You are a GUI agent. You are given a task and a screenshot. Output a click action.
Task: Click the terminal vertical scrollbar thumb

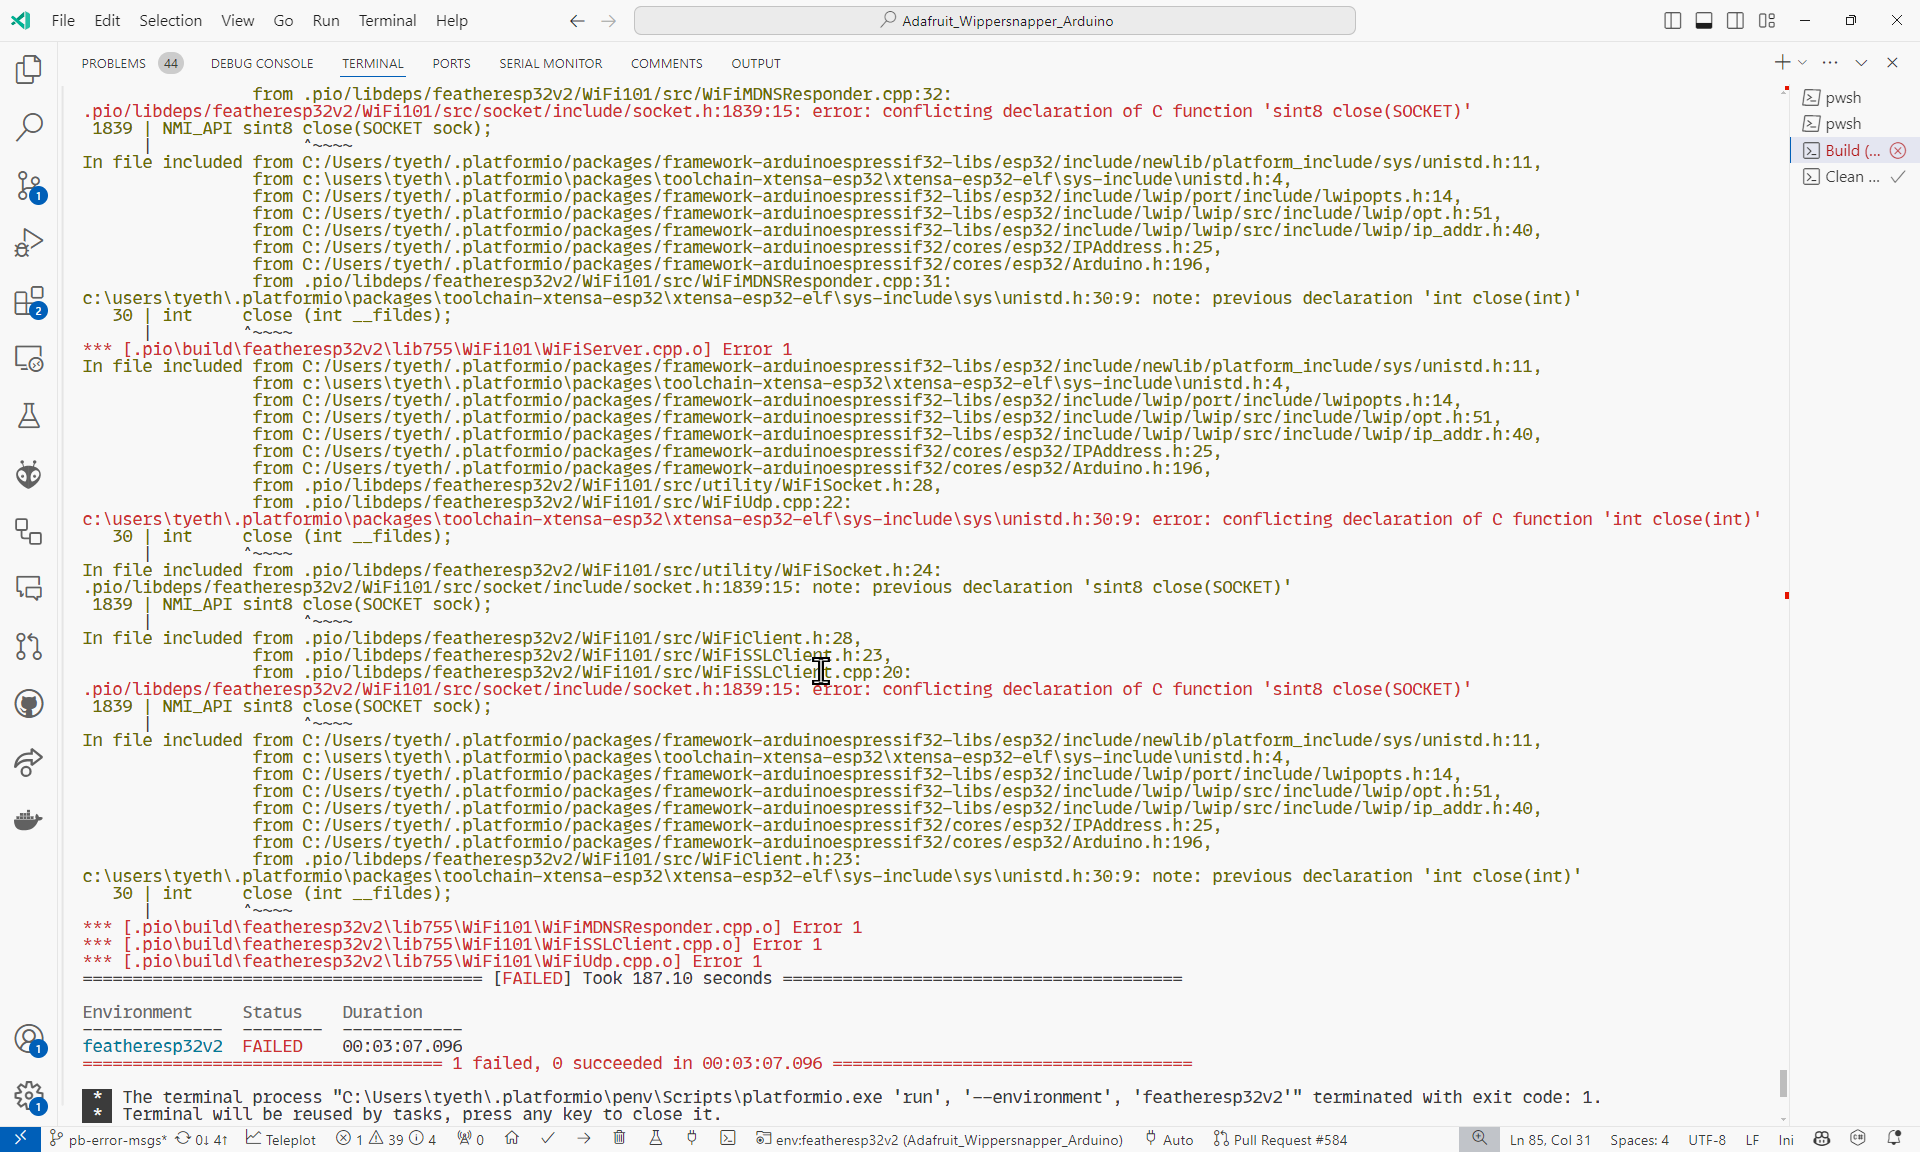click(1783, 1083)
